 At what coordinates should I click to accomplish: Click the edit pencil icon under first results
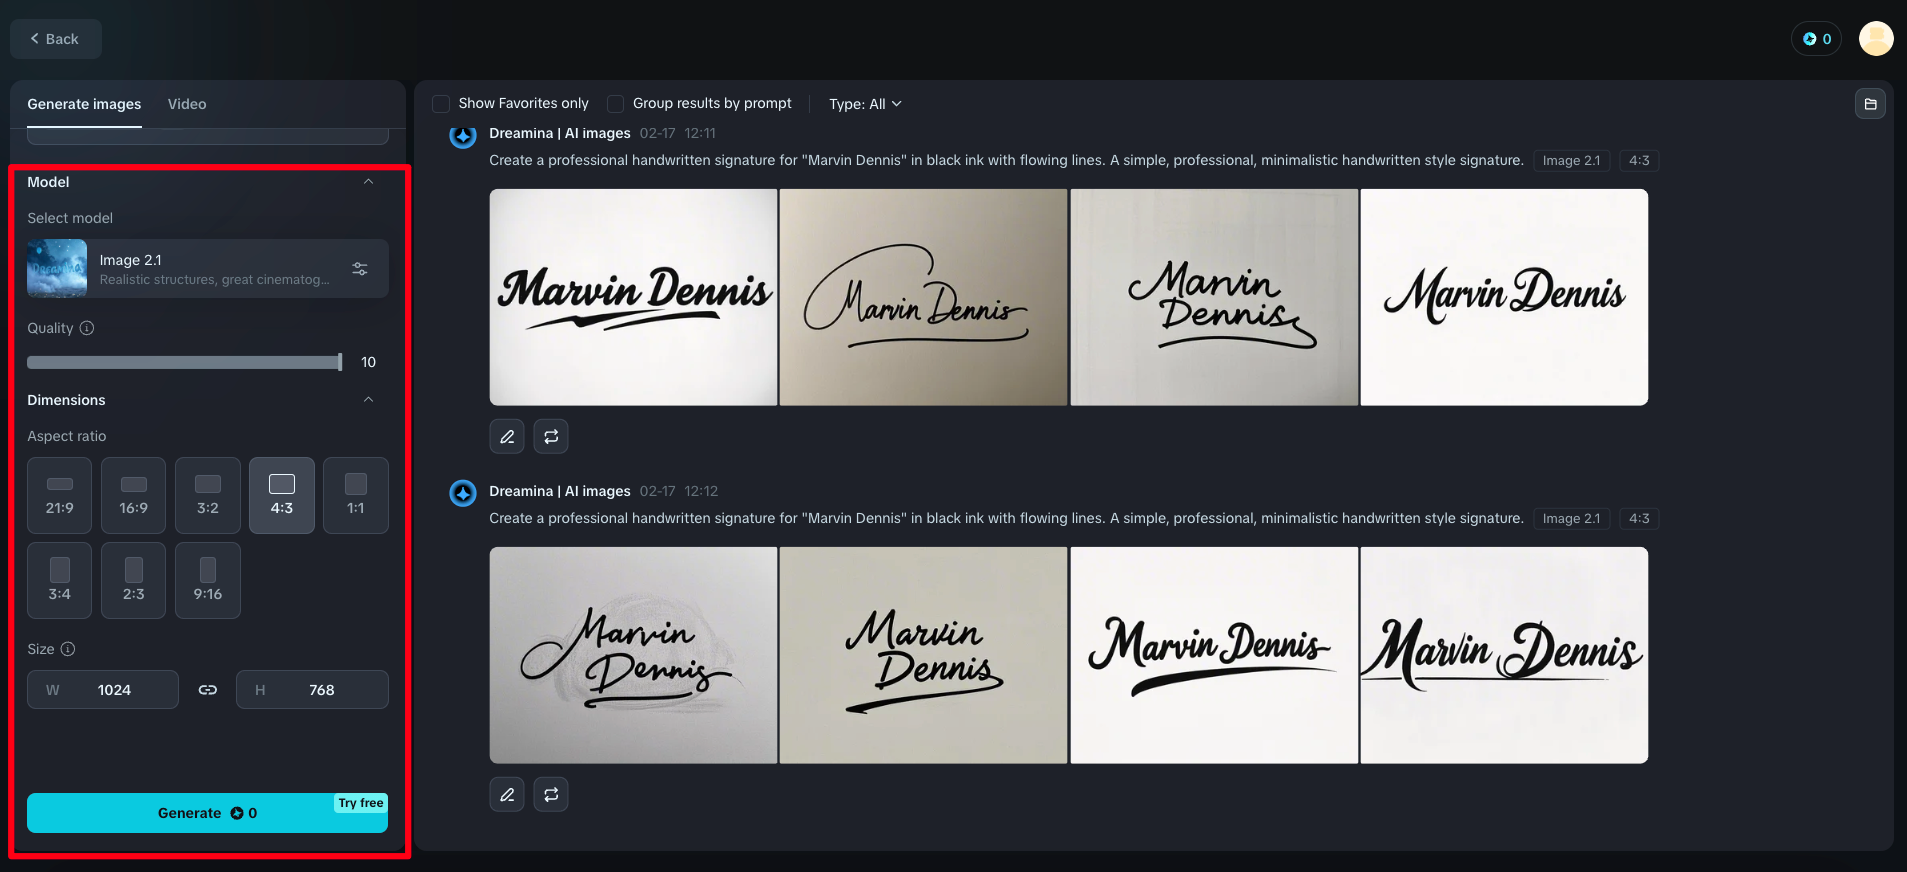[x=507, y=437]
